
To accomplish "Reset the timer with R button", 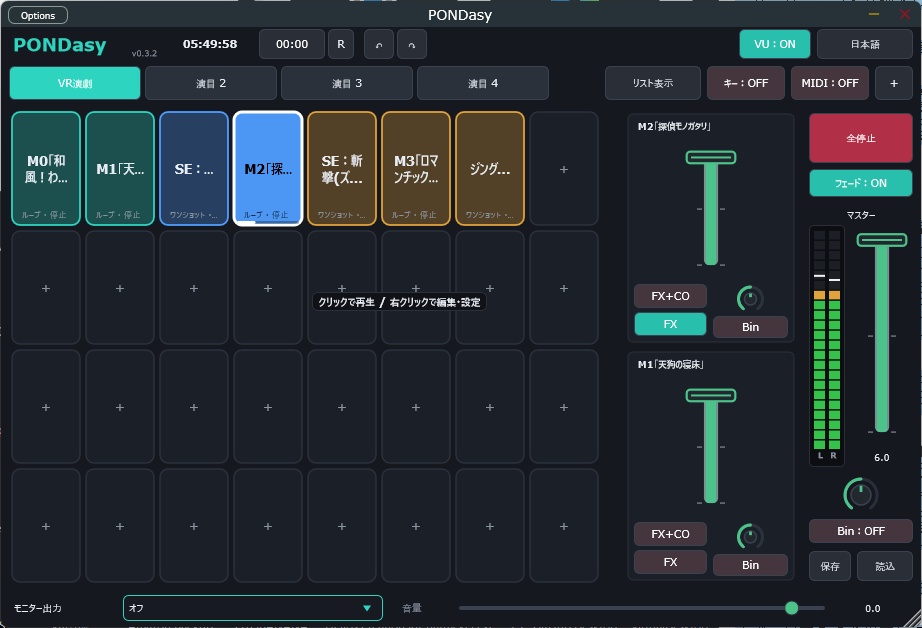I will point(341,44).
